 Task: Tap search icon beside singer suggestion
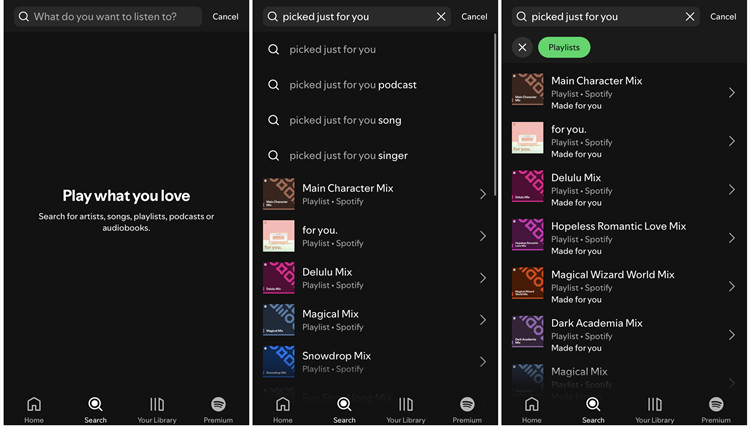(x=273, y=155)
